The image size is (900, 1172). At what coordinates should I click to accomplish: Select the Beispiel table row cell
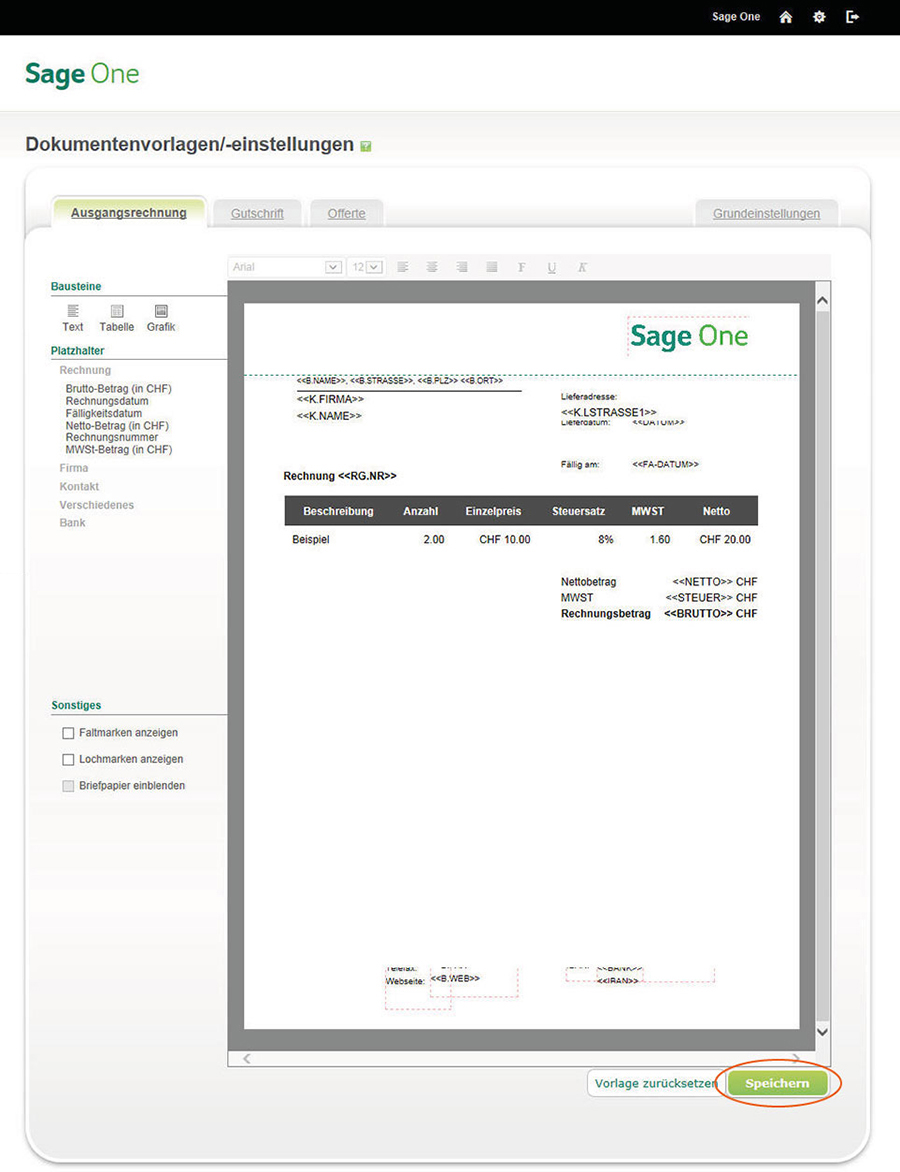coord(311,540)
